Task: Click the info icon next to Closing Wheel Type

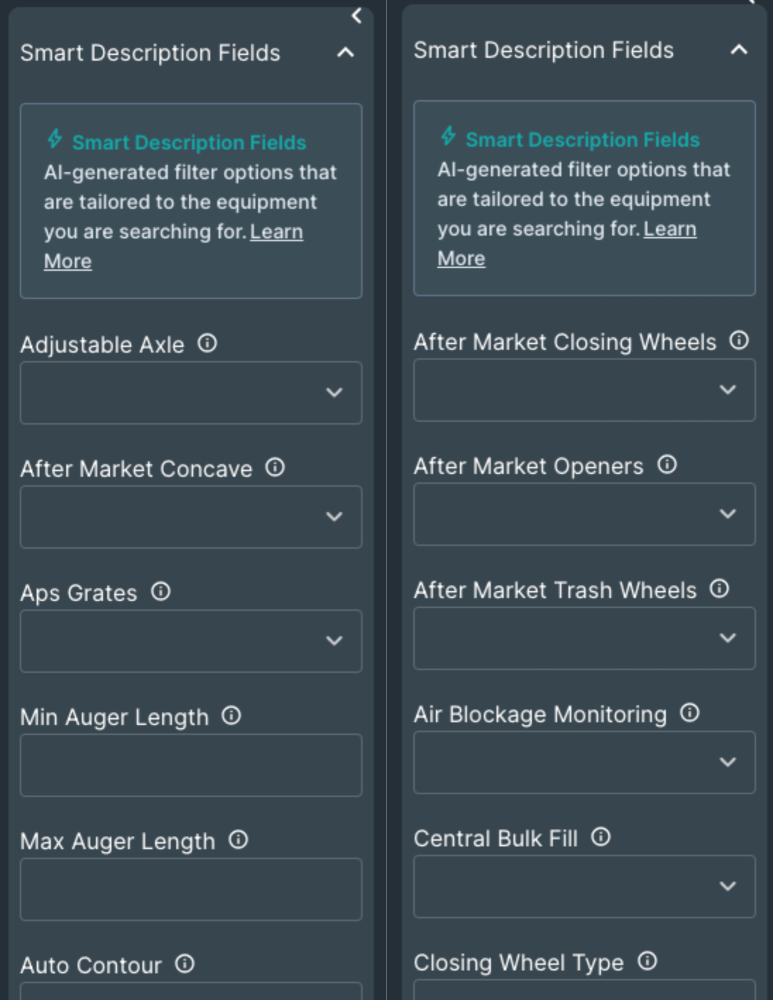Action: [x=647, y=962]
